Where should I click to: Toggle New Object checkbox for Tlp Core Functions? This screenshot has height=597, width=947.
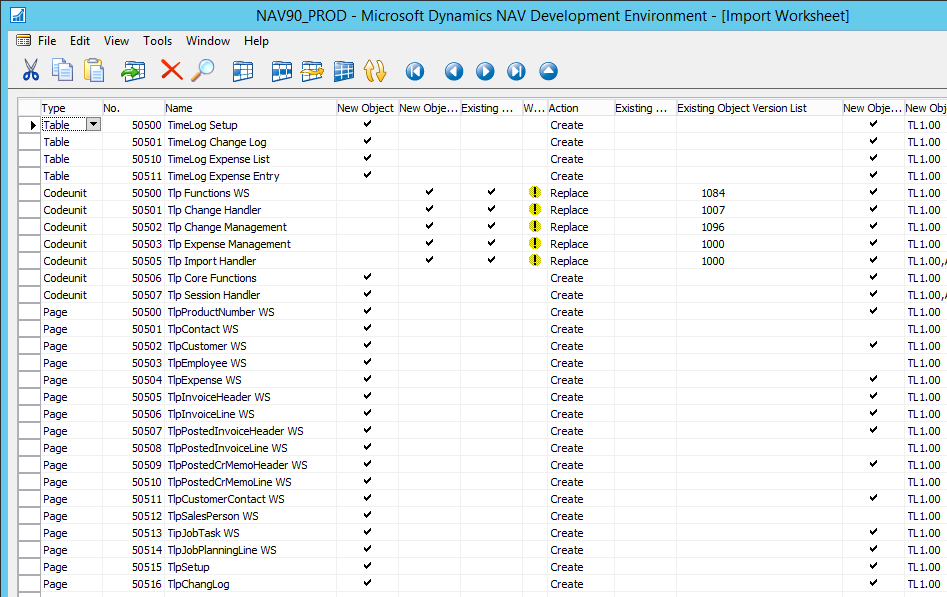pos(367,278)
